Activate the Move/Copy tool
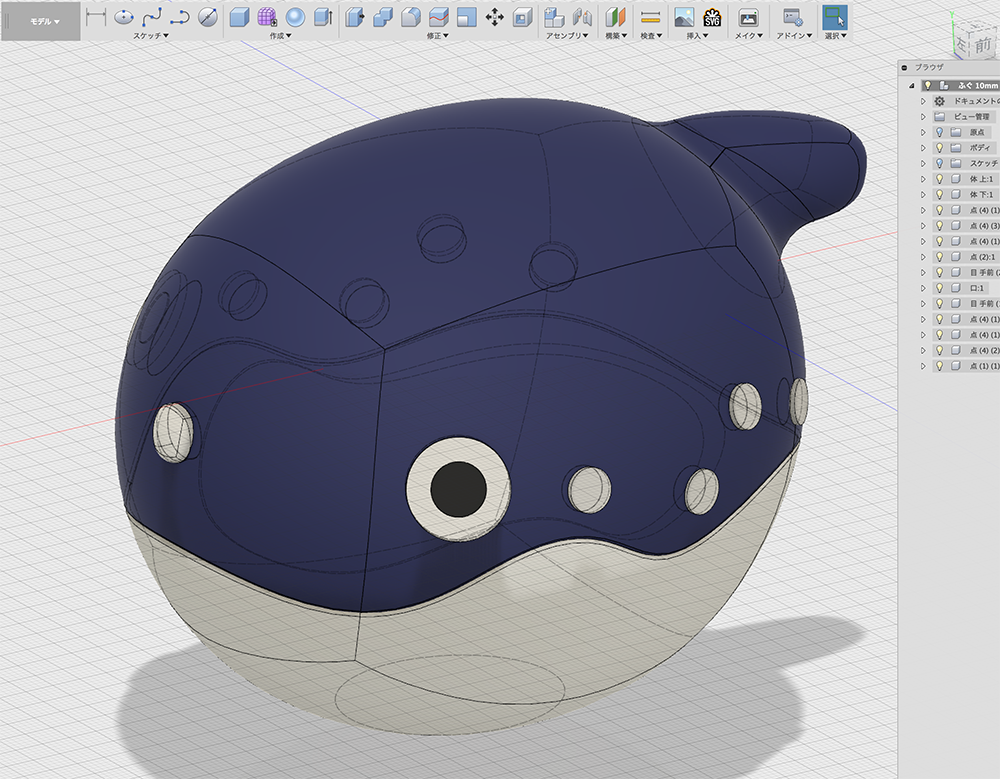Screen dimensions: 1000x779 (494, 17)
